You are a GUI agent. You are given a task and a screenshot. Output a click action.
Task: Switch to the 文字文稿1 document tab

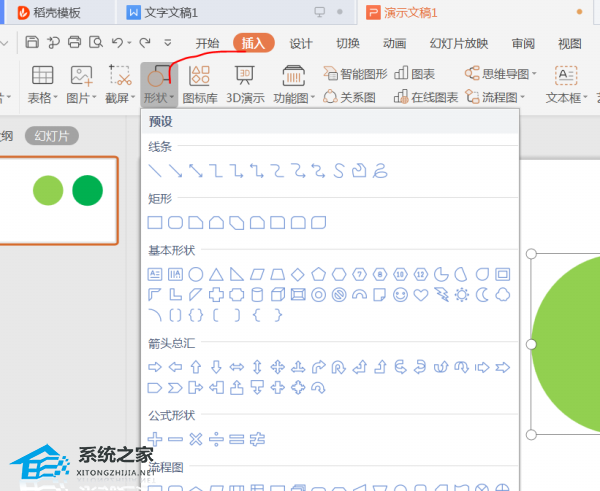(x=236, y=12)
